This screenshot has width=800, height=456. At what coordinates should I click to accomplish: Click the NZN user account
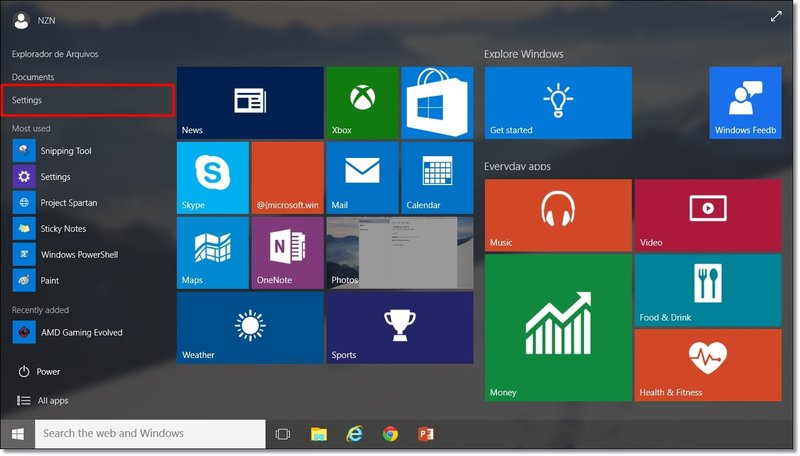[x=34, y=20]
